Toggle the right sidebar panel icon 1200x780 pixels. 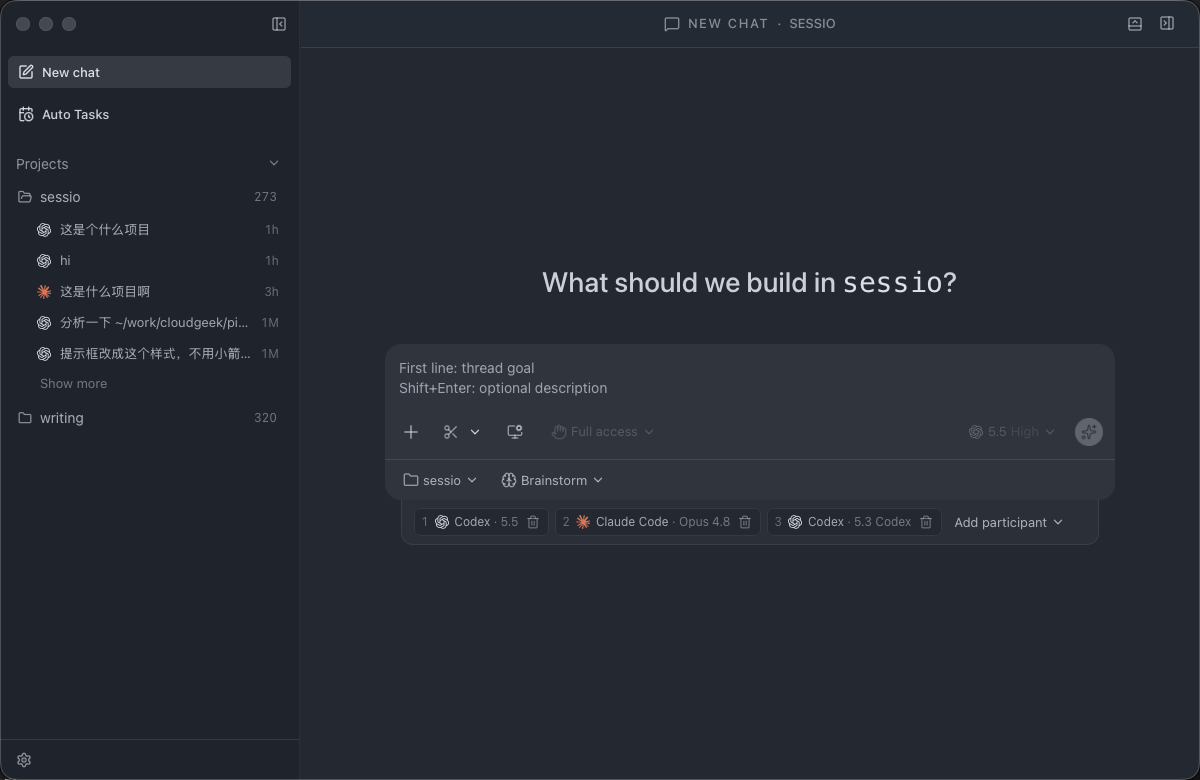click(x=1167, y=24)
